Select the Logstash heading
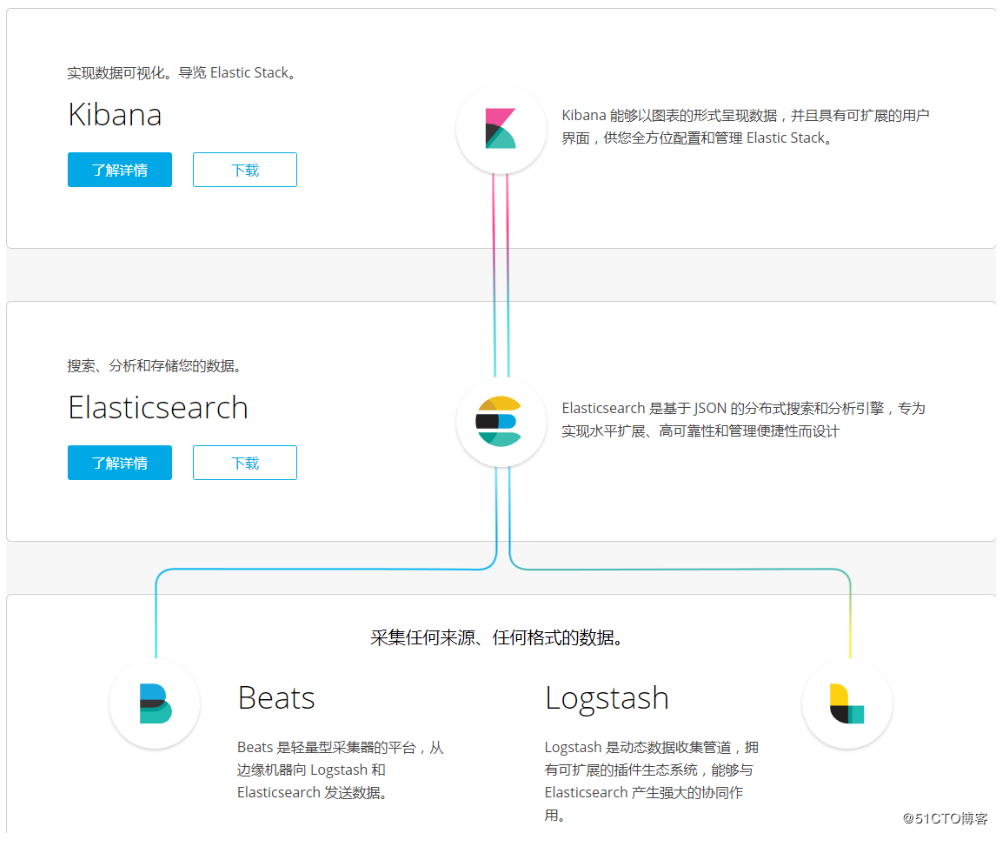Viewport: 1005px width, 848px height. point(607,699)
